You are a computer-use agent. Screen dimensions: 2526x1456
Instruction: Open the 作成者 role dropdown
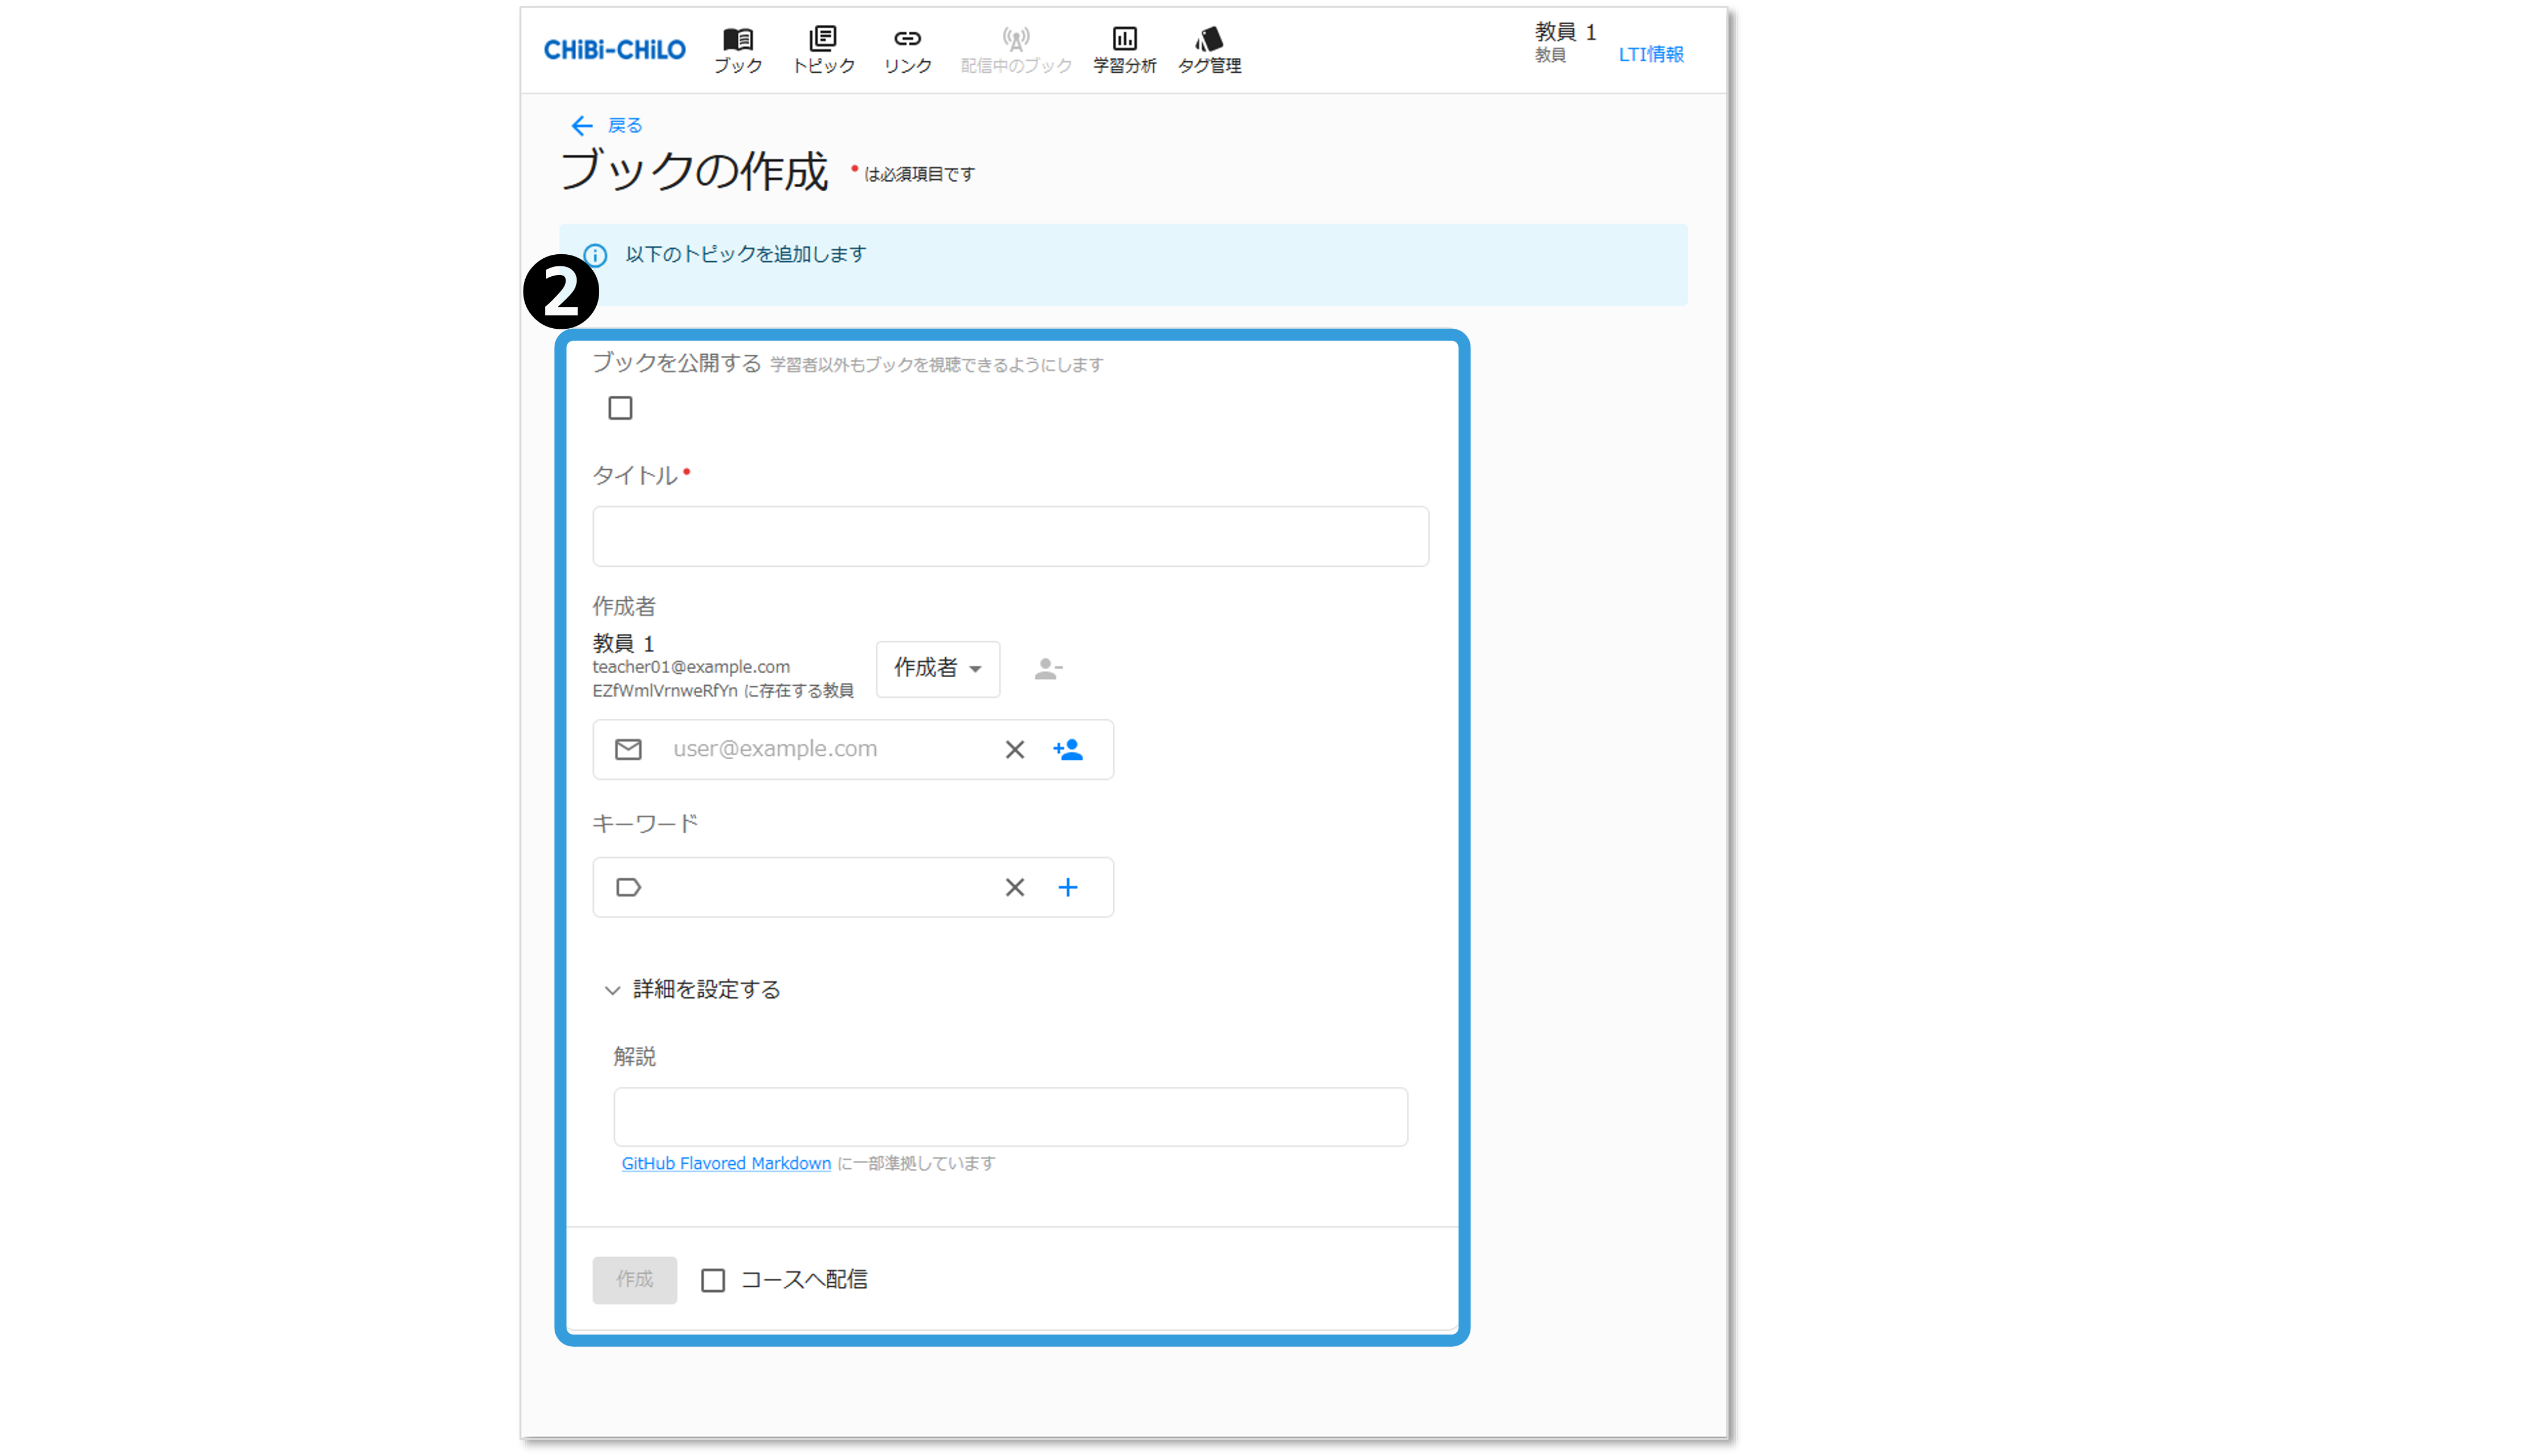pos(937,668)
